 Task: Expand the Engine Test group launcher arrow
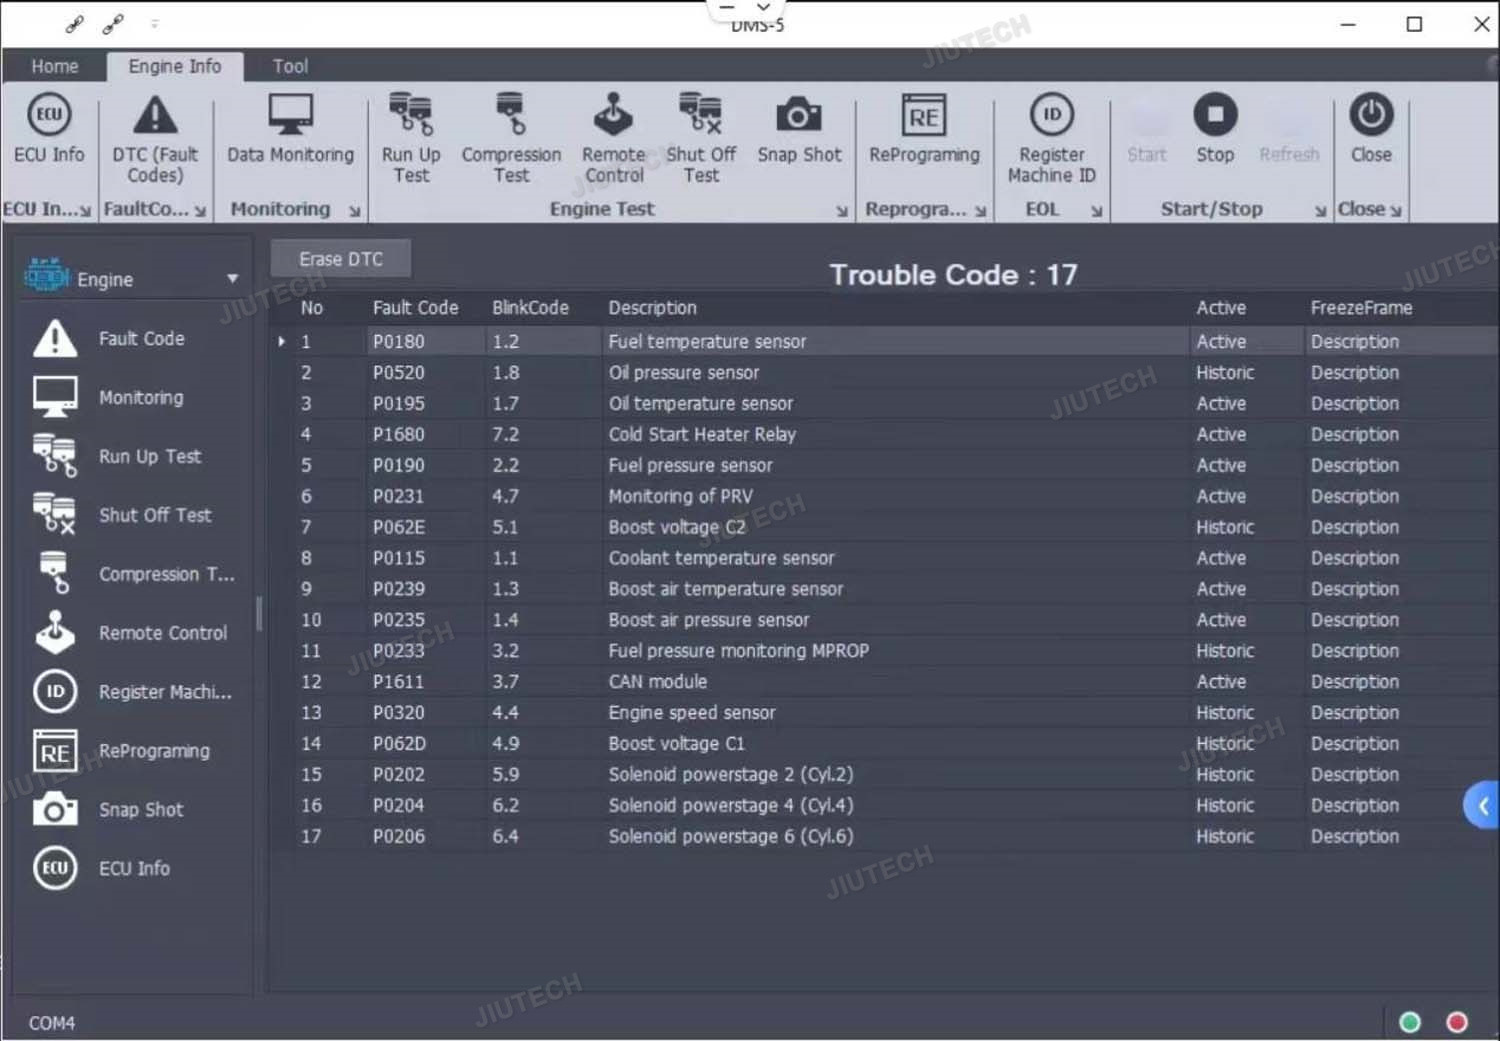click(842, 211)
